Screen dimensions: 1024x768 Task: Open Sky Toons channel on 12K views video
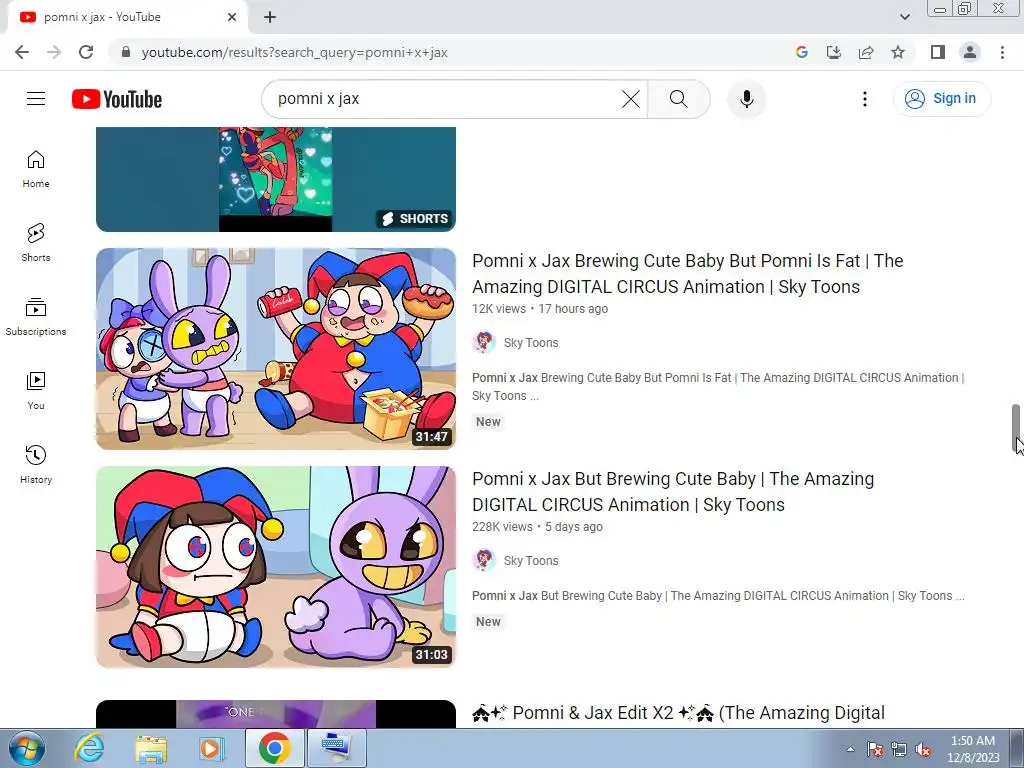pos(531,343)
